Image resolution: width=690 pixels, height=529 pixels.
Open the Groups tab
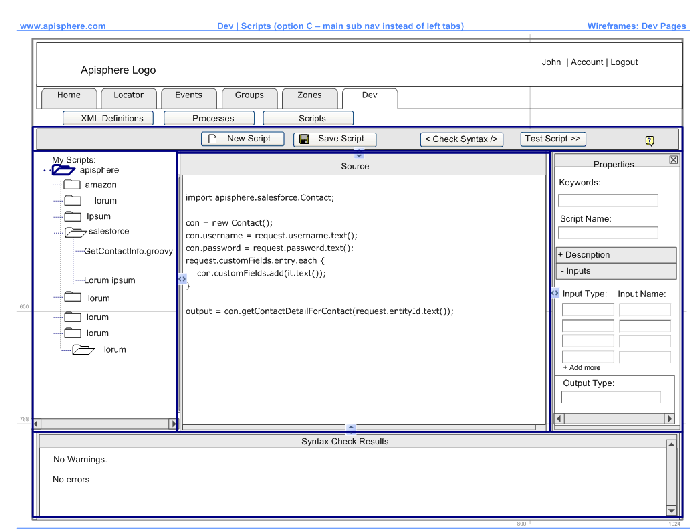pyautogui.click(x=250, y=97)
